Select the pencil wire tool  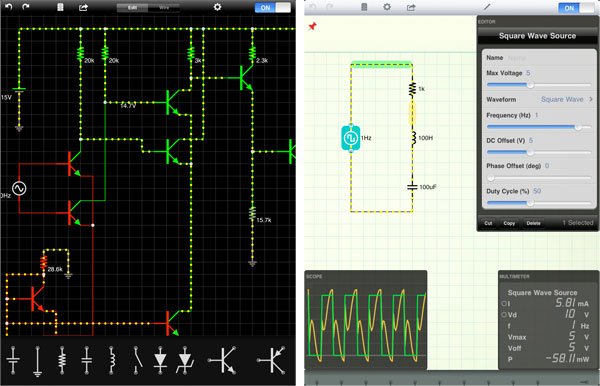point(487,7)
